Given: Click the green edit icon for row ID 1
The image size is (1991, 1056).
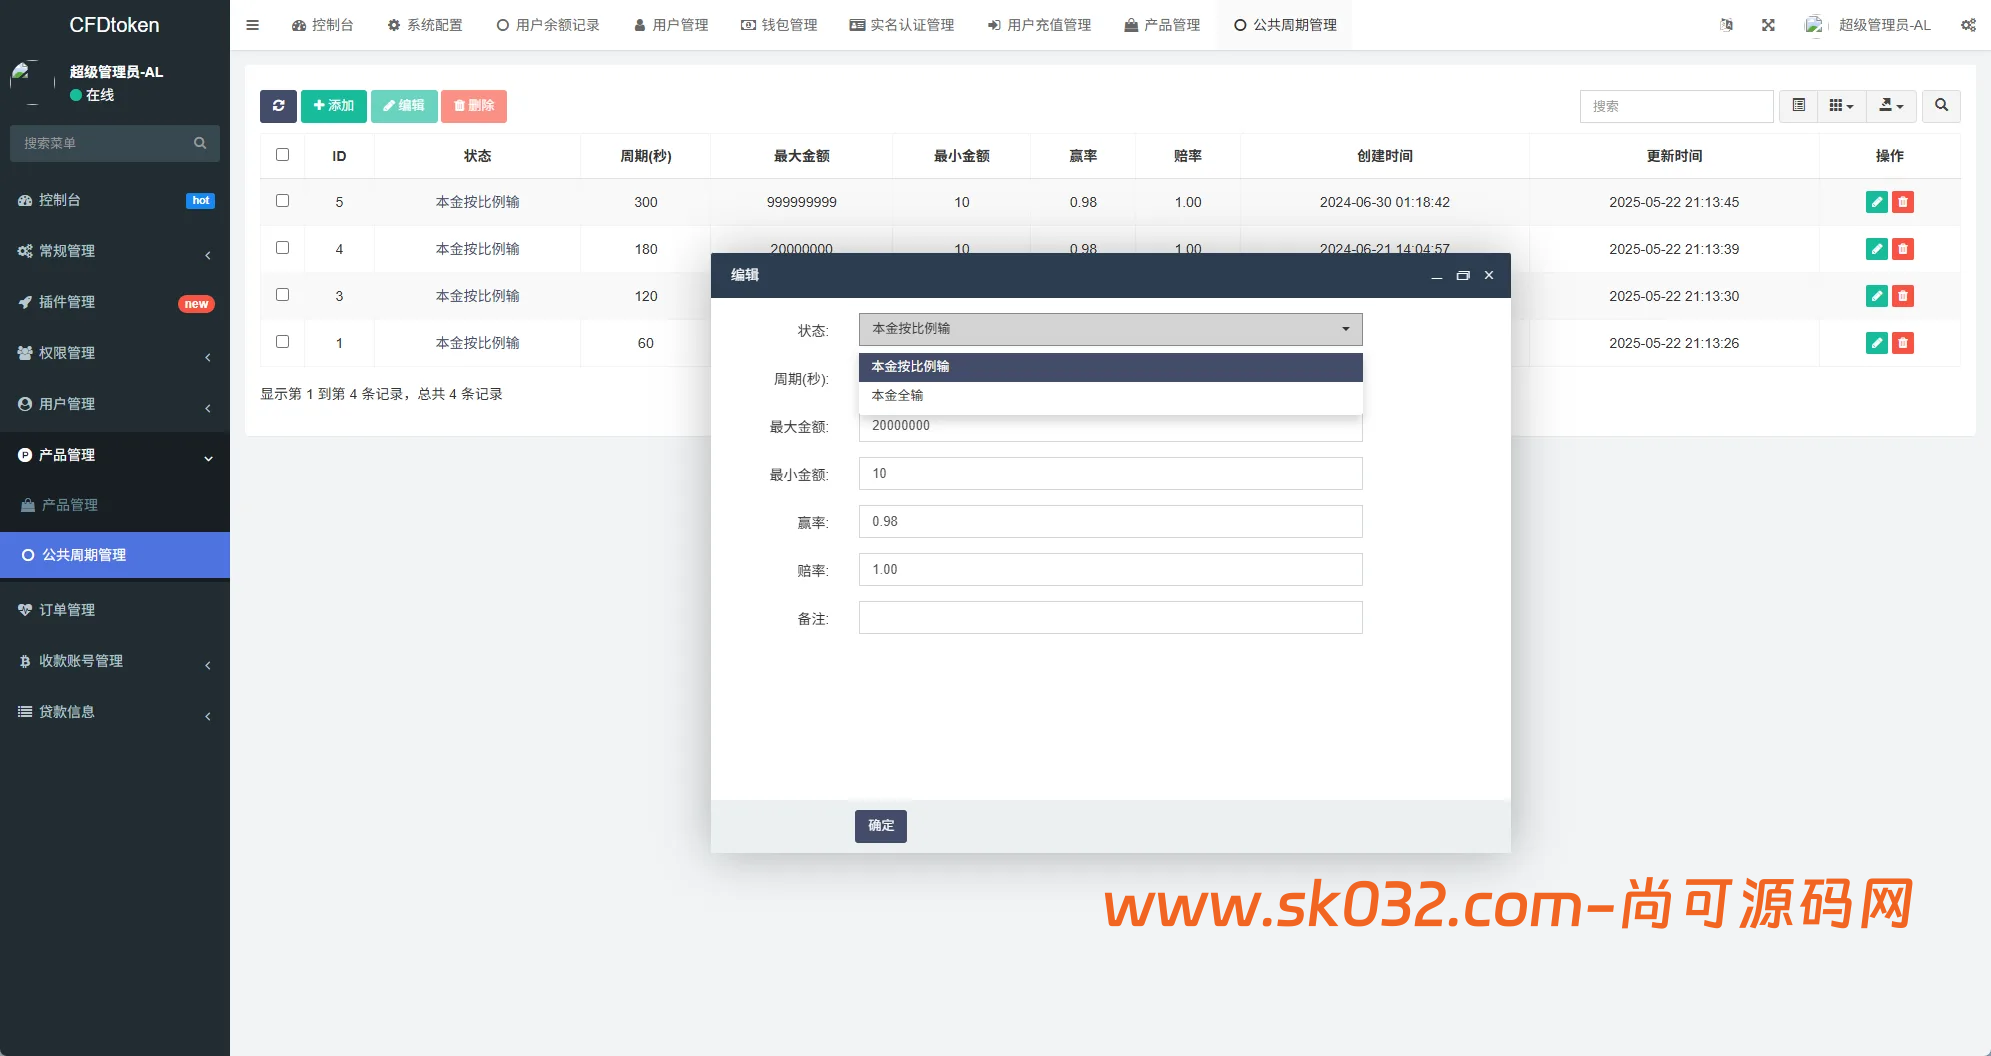Looking at the screenshot, I should 1877,343.
